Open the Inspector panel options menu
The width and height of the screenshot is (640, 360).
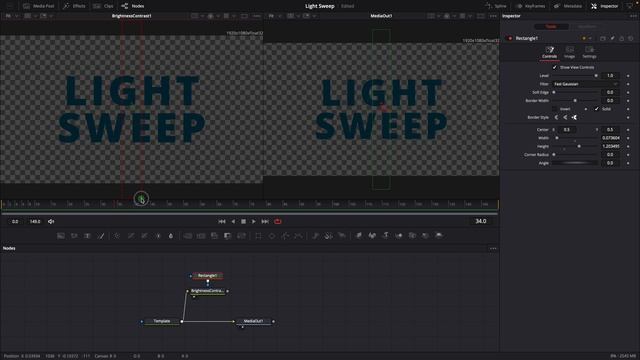633,16
